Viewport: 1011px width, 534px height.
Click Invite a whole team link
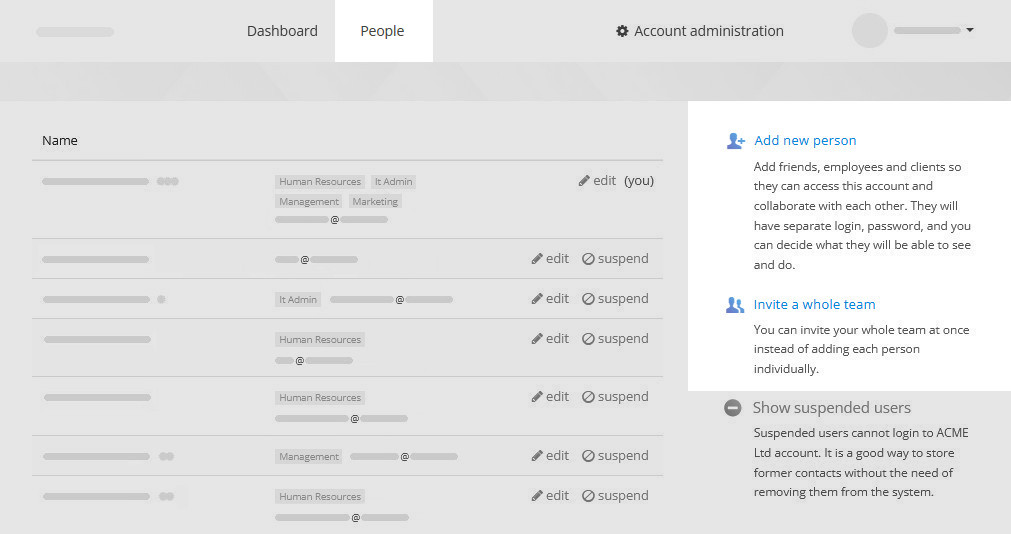(x=814, y=304)
